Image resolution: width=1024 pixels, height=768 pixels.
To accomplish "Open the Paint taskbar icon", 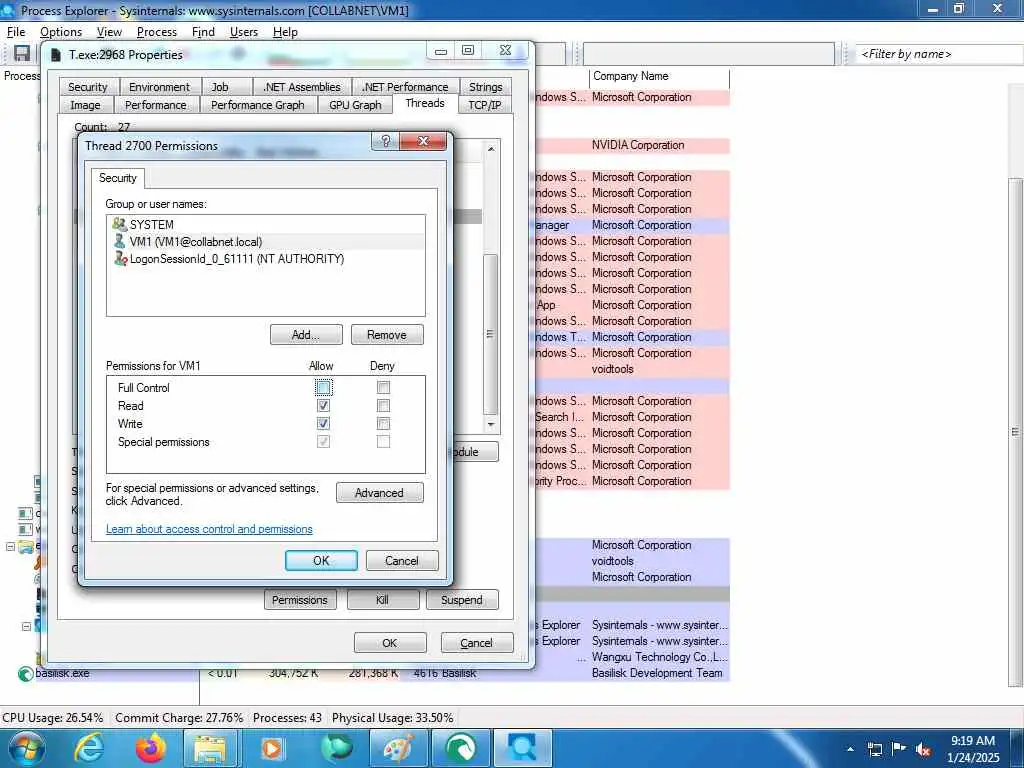I will (398, 748).
